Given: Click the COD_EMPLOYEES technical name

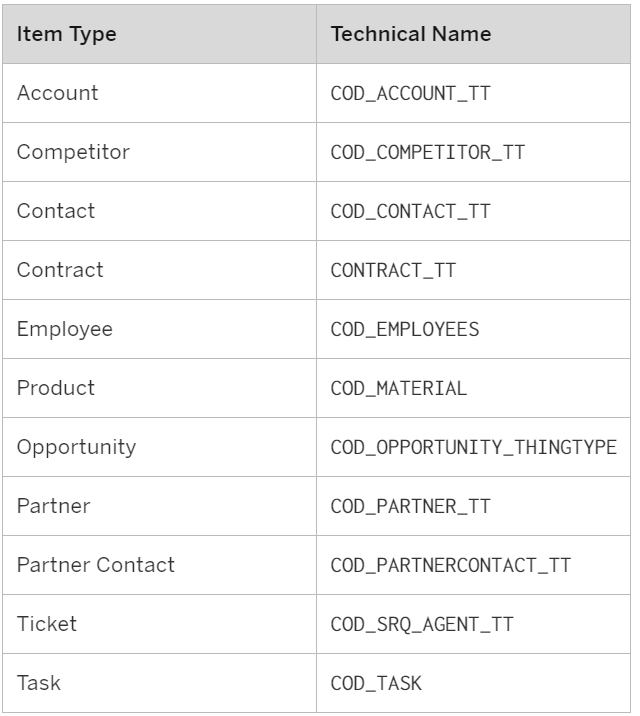Looking at the screenshot, I should 405,330.
